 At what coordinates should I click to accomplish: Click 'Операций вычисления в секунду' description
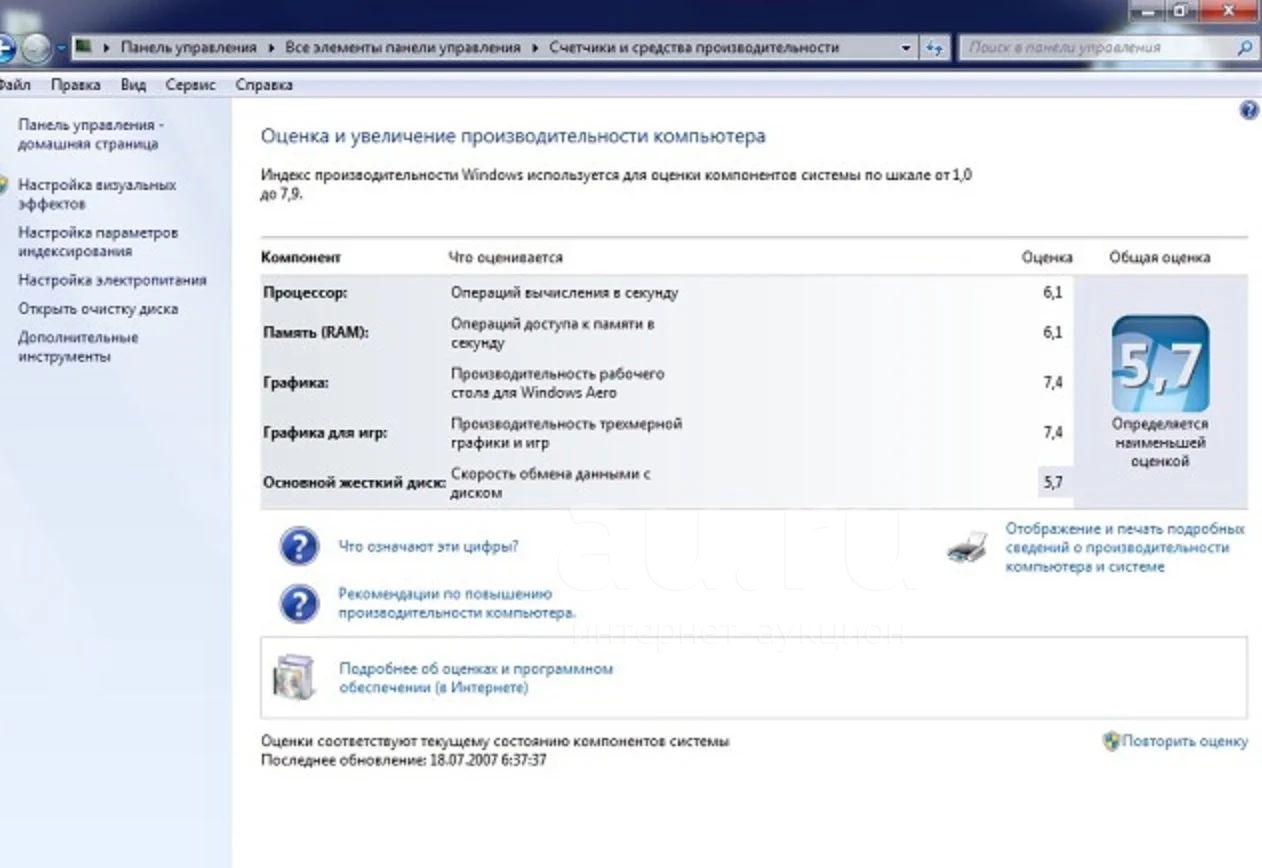coord(564,293)
